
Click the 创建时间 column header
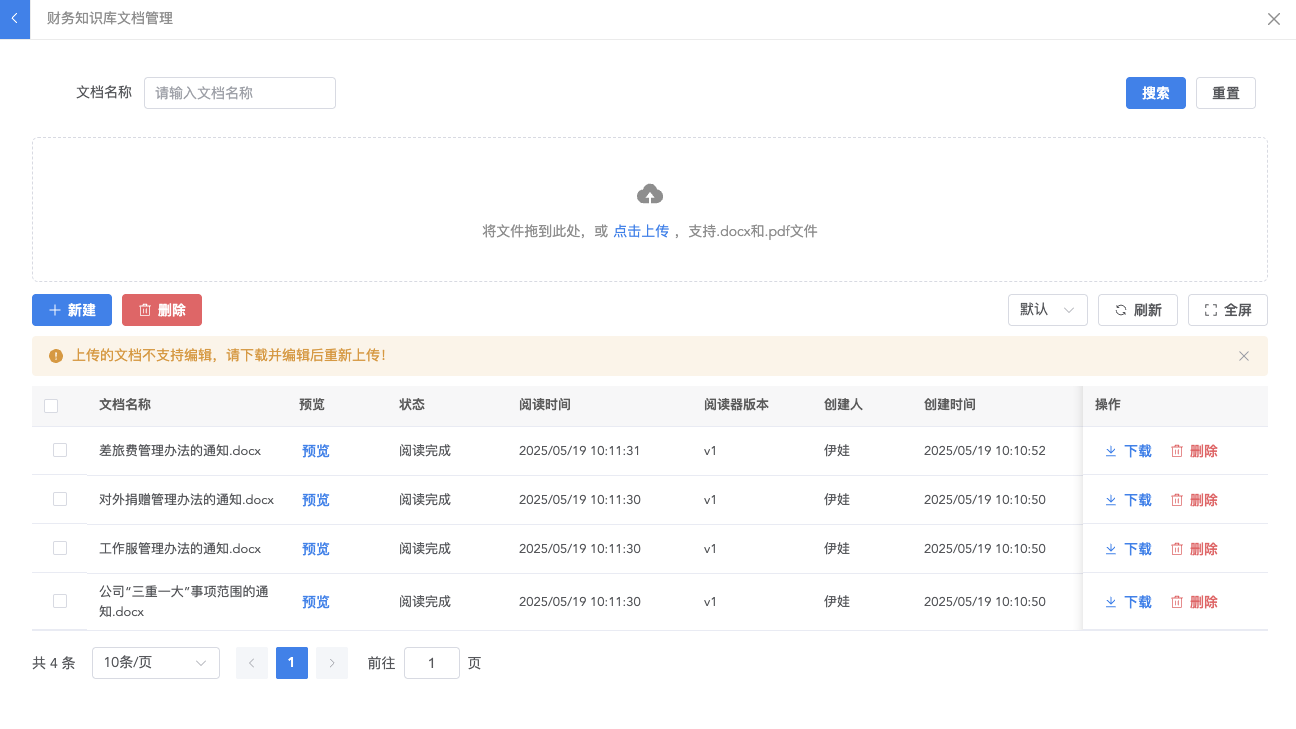point(950,405)
